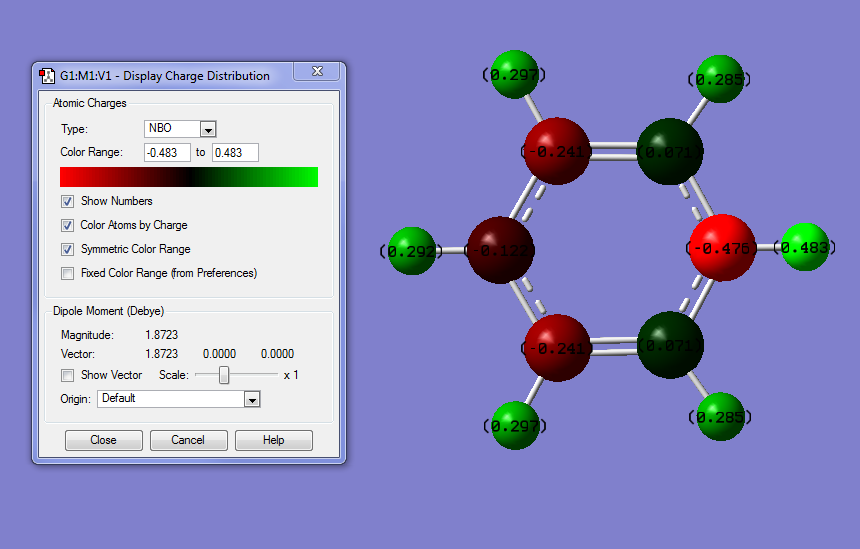Select the hydrogen atom labeled 0.292
This screenshot has height=549, width=860.
tap(411, 250)
